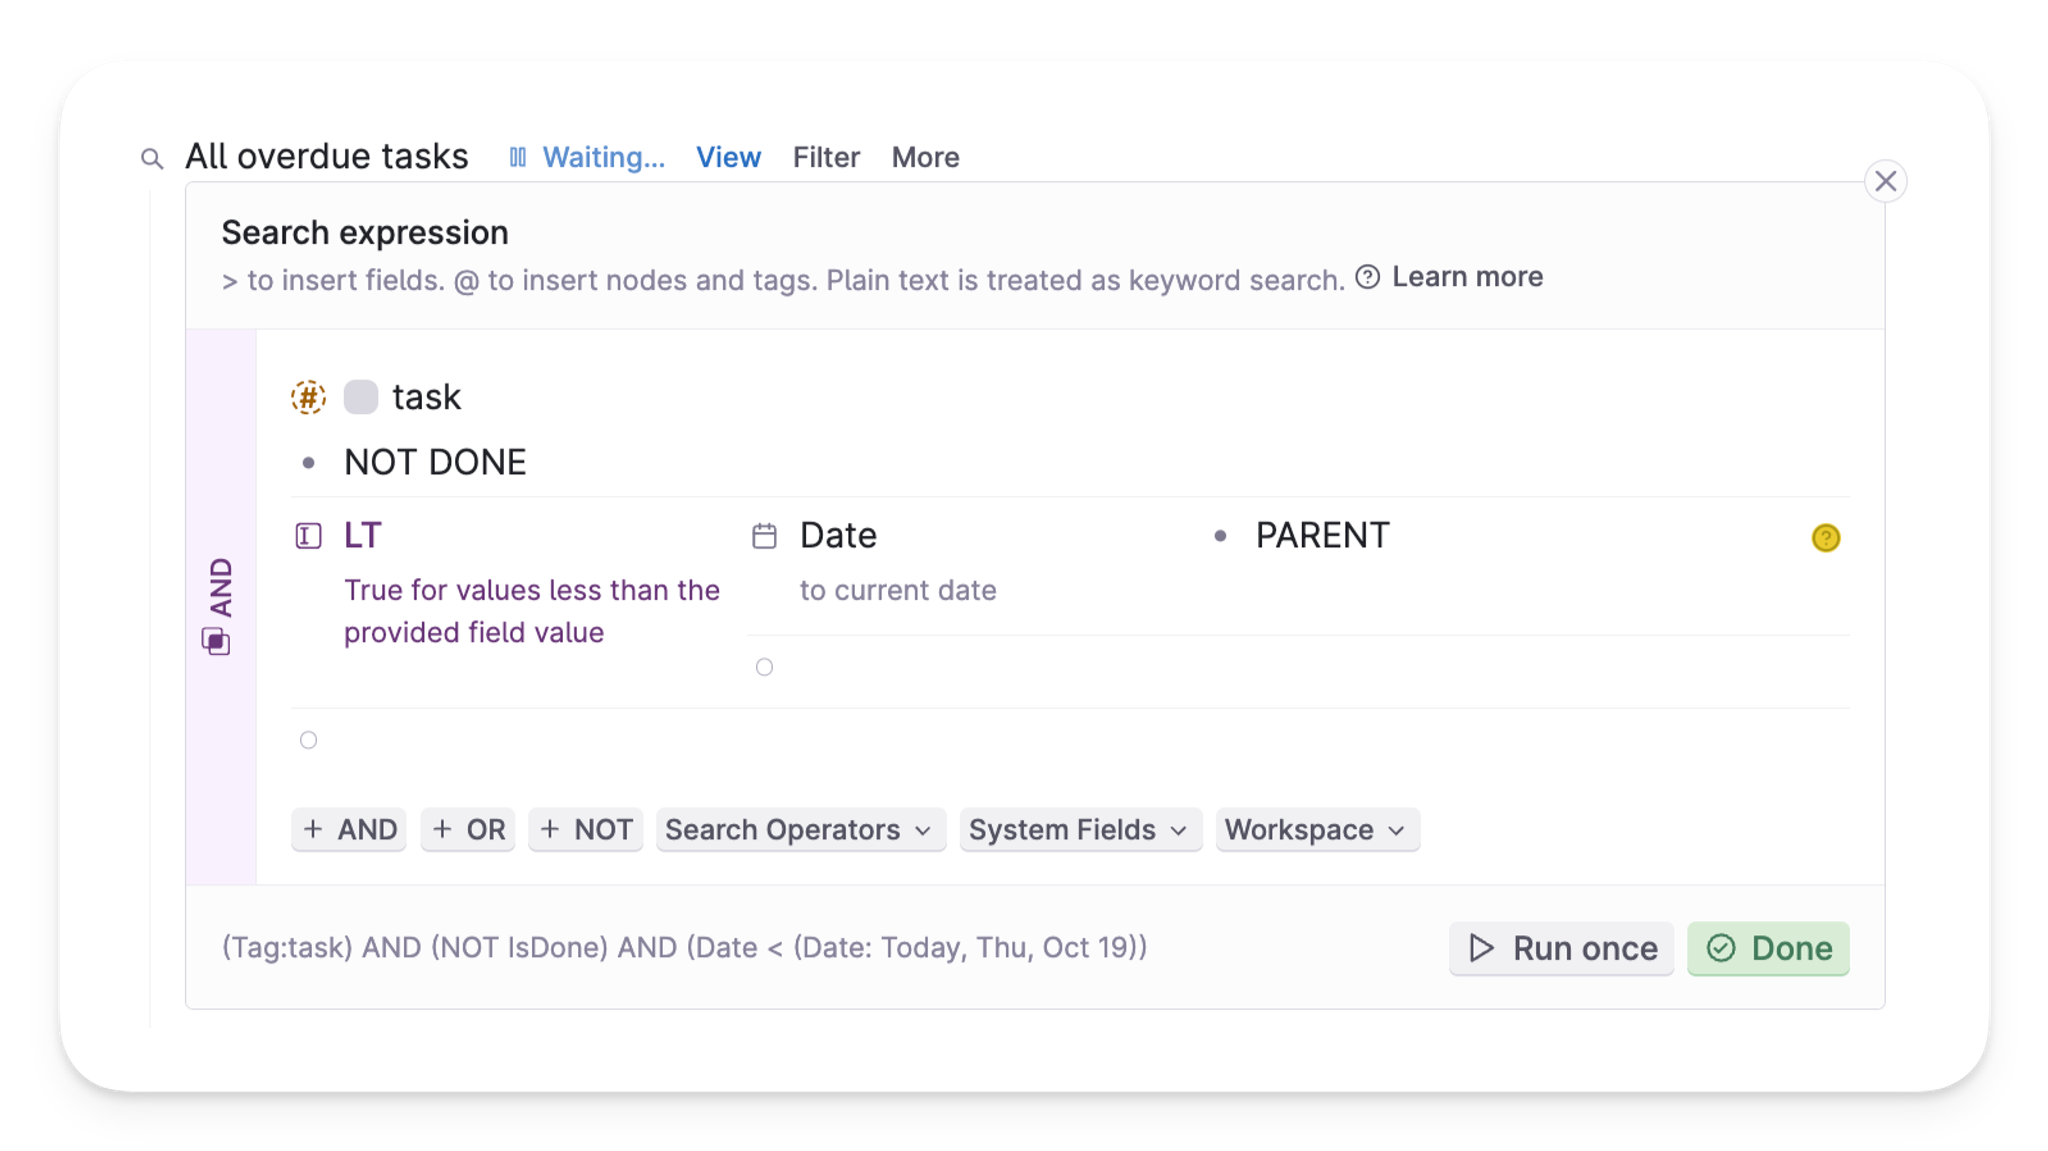Open the System Fields dropdown

pyautogui.click(x=1080, y=830)
